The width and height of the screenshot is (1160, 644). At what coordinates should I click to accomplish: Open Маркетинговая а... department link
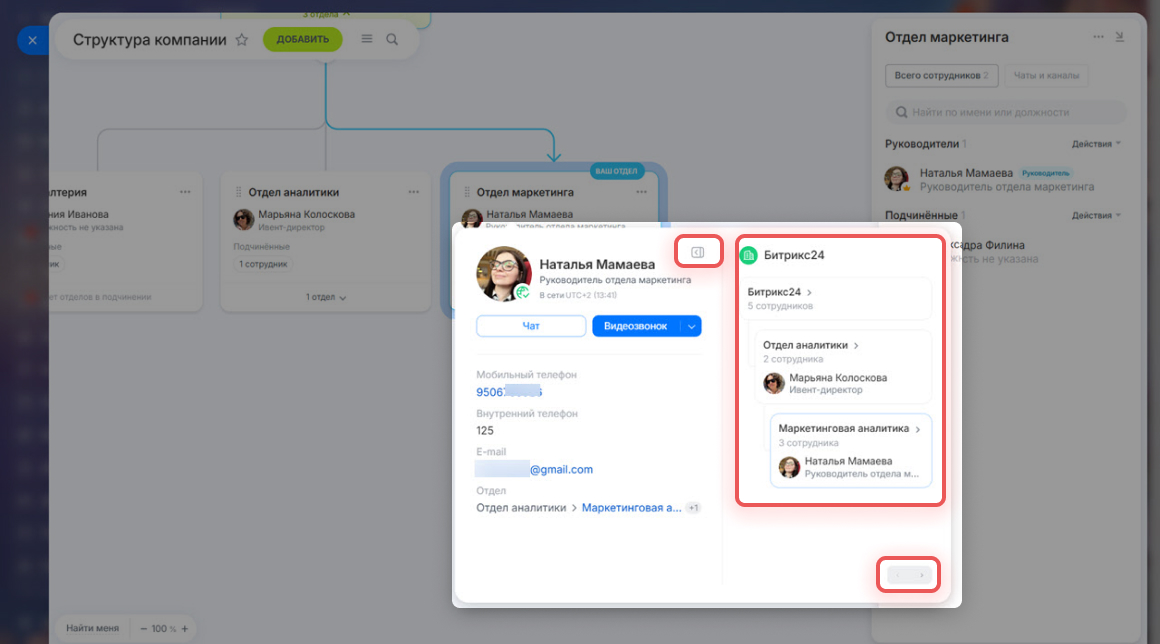coord(632,508)
